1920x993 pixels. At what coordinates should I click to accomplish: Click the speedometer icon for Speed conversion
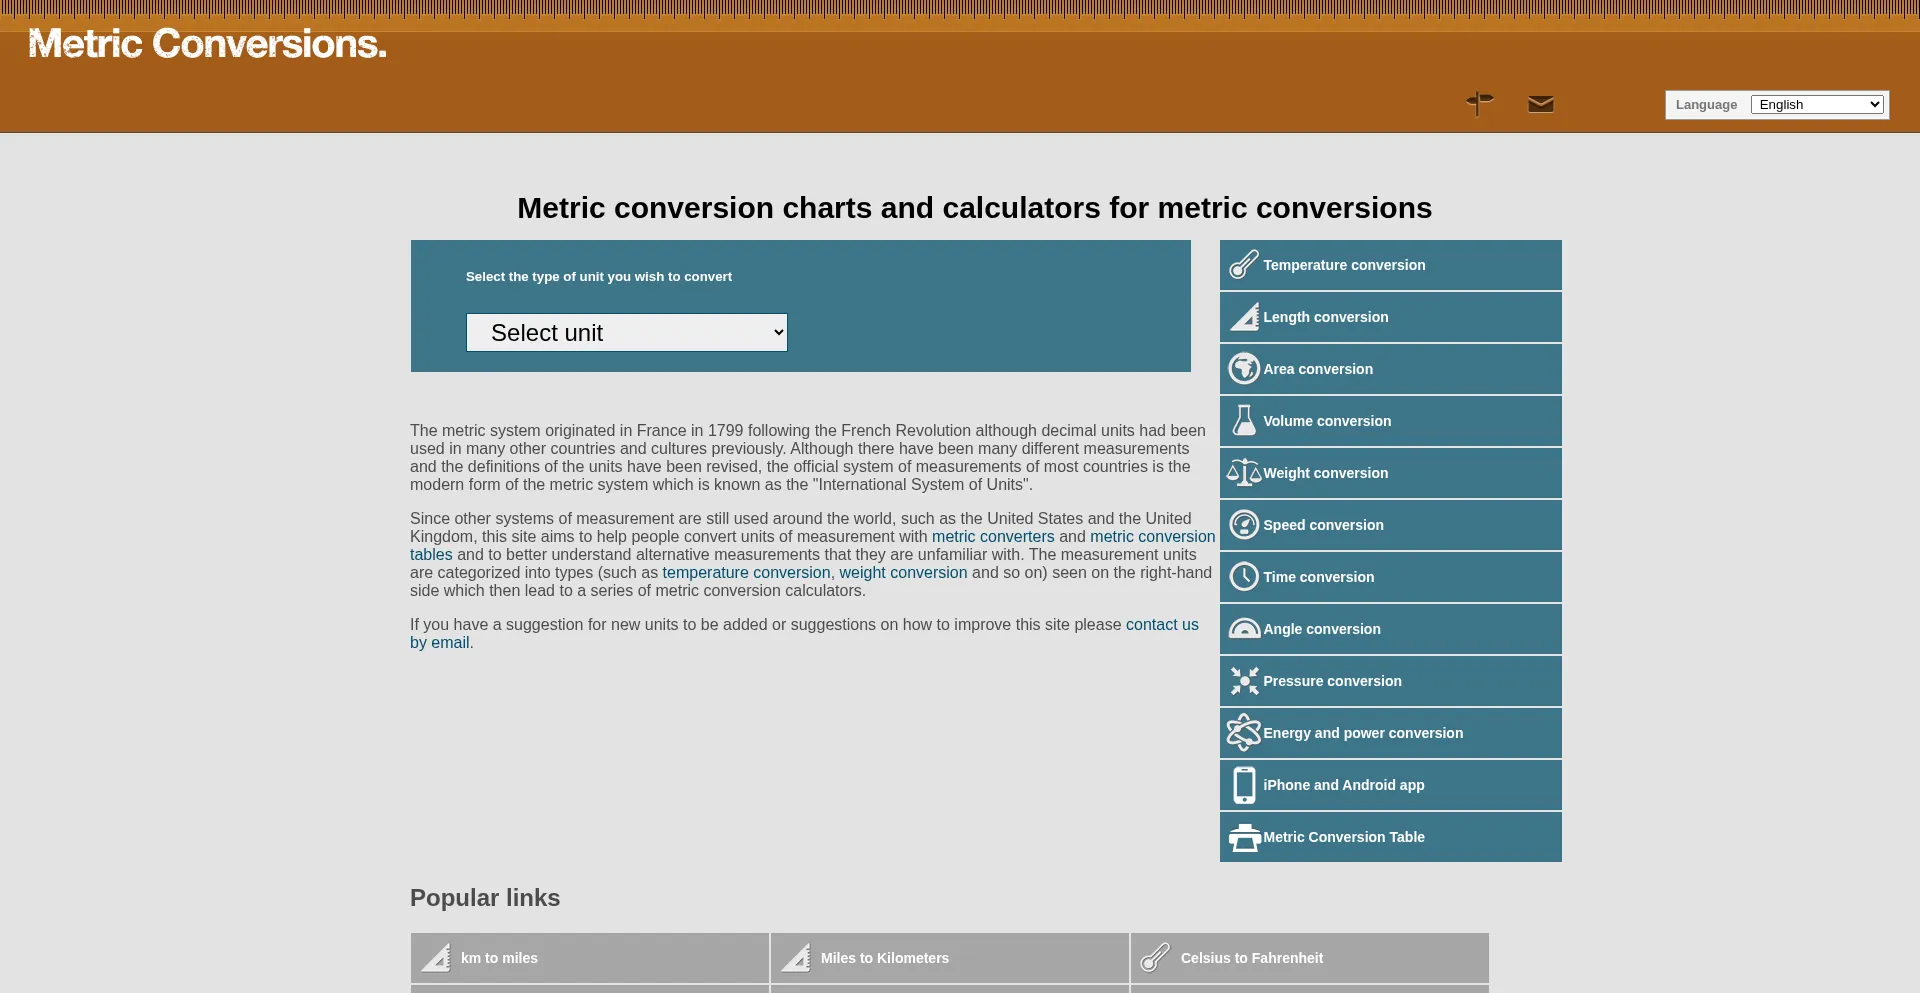point(1243,525)
